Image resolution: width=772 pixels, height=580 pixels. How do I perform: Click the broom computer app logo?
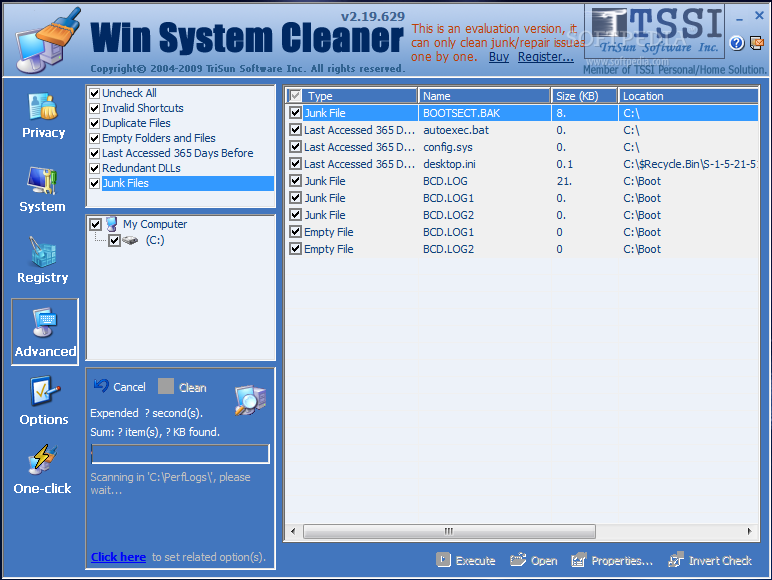click(48, 39)
